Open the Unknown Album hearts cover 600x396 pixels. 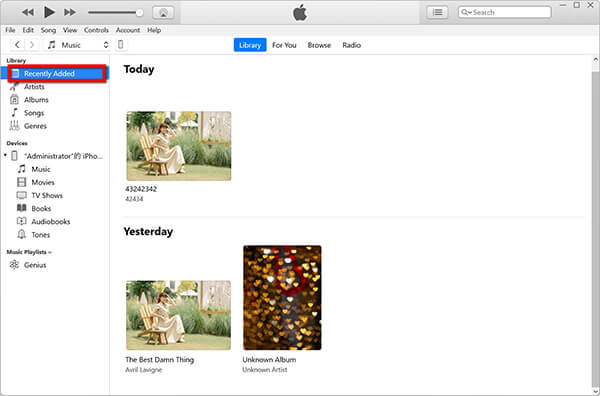pos(282,298)
